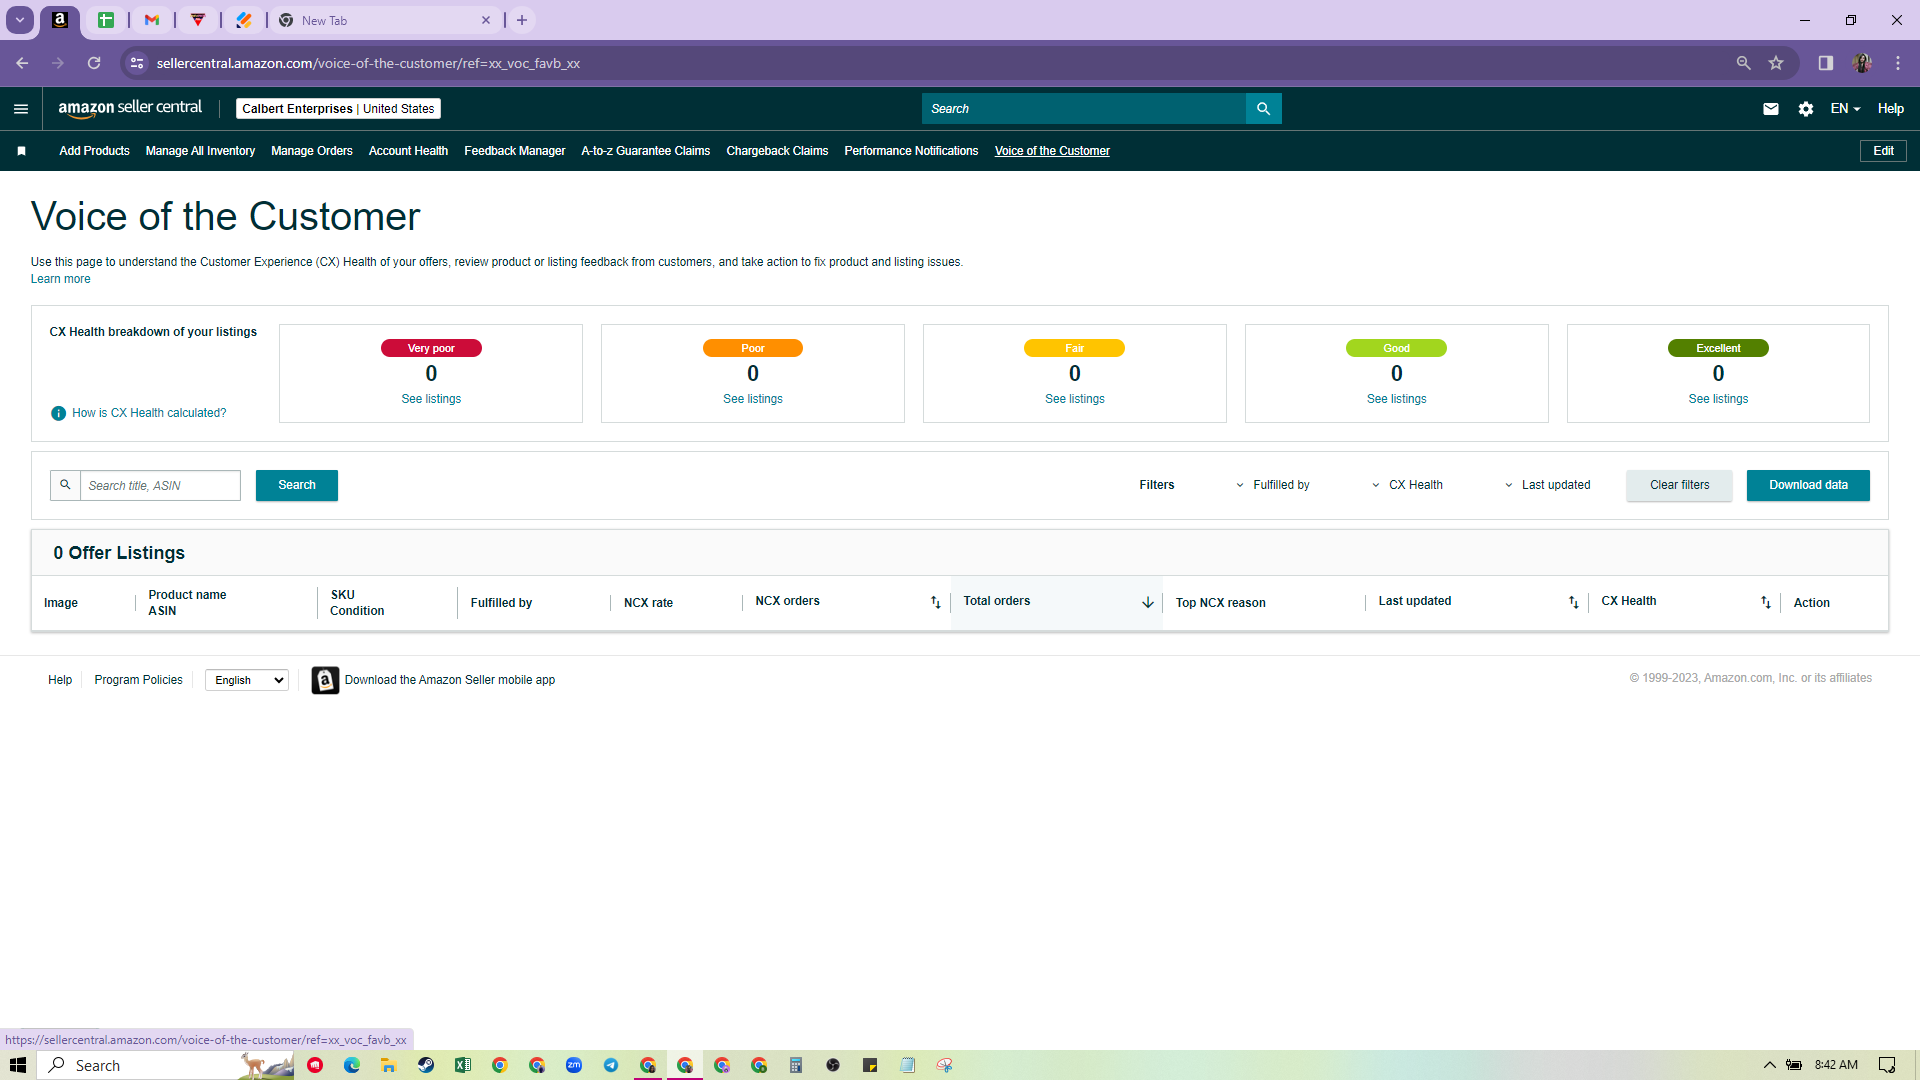See listings under Fair
The image size is (1920, 1080).
(1075, 399)
